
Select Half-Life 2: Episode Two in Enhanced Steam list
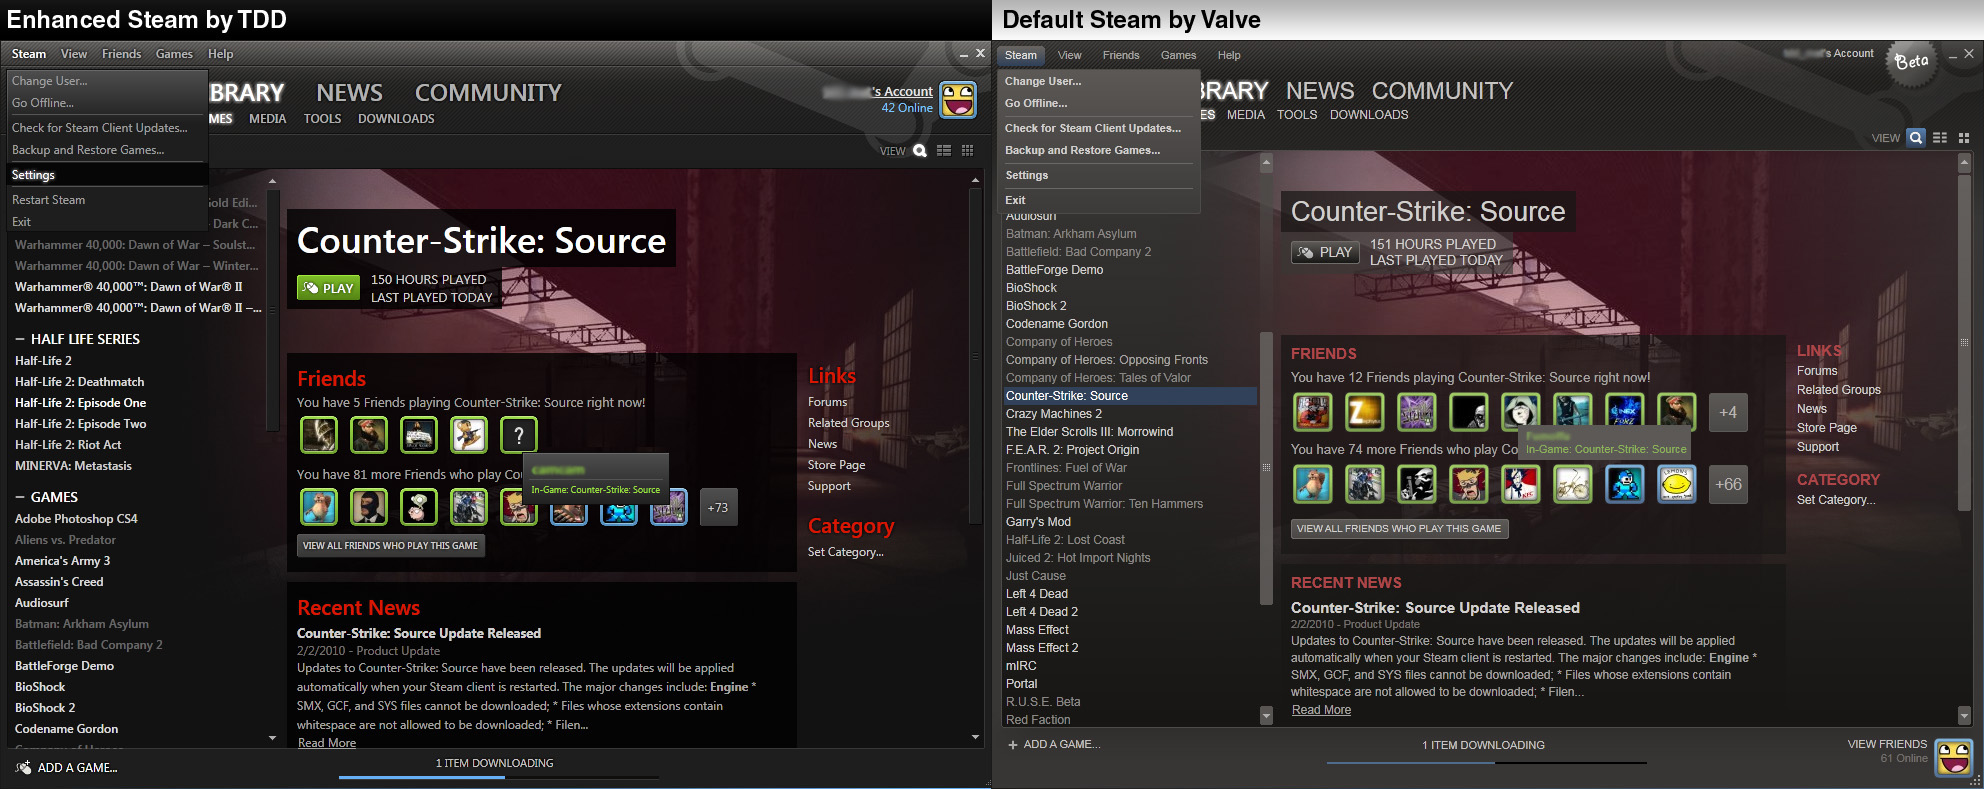coord(80,424)
